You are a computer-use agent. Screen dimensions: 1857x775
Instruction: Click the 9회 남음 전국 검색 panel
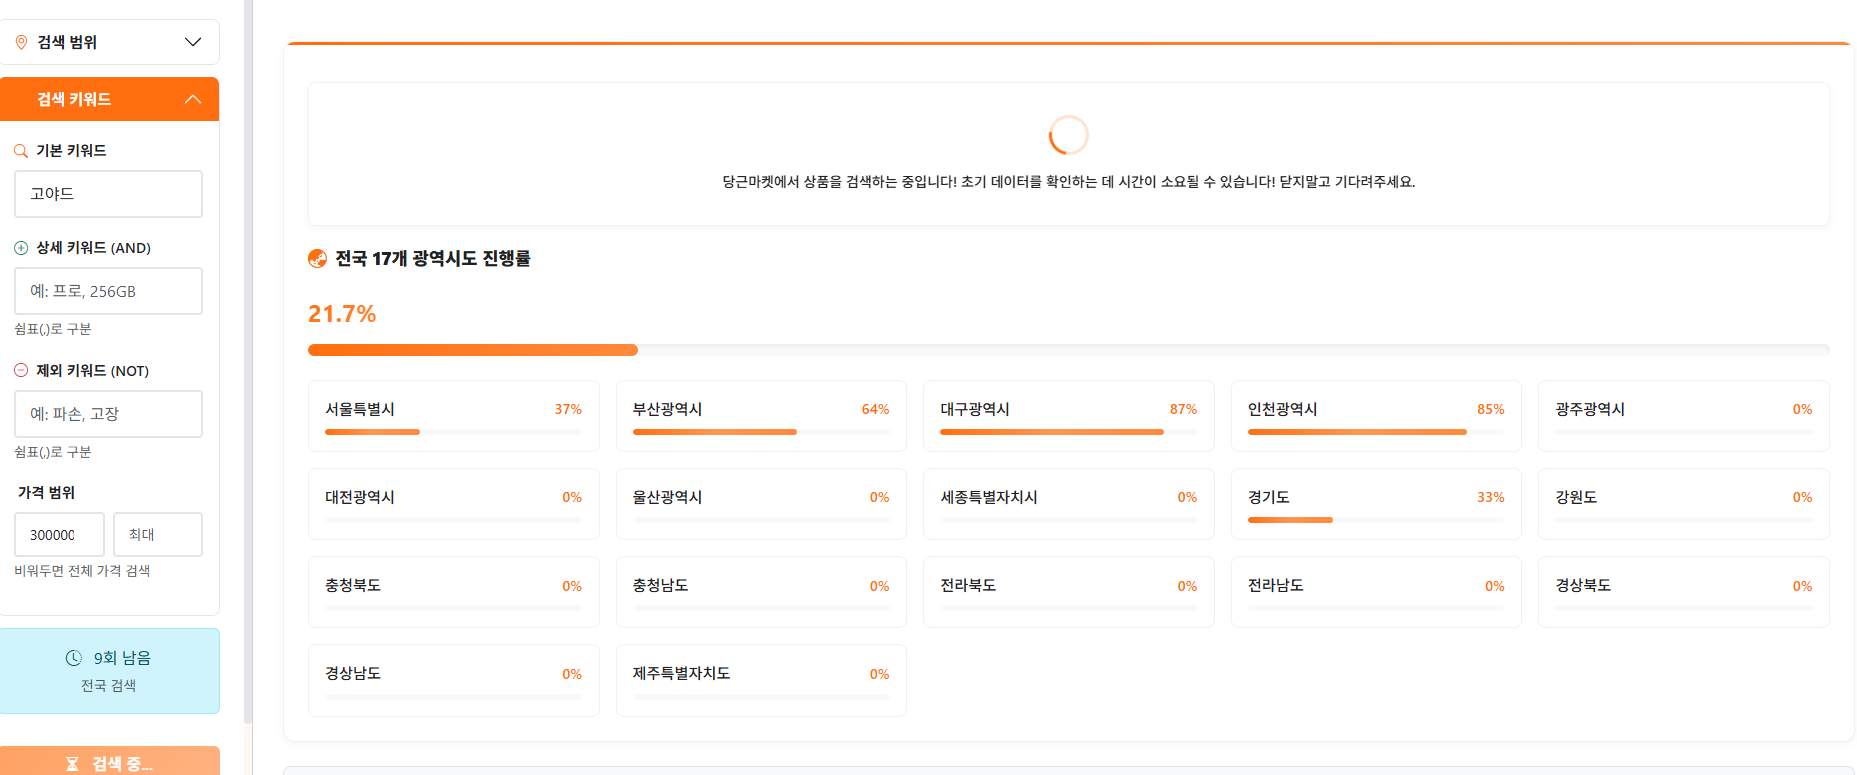[x=109, y=671]
